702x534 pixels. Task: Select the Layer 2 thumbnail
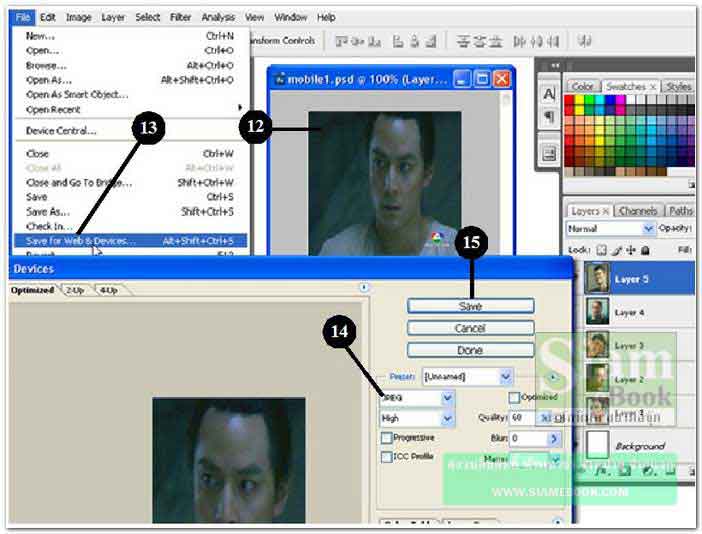597,378
